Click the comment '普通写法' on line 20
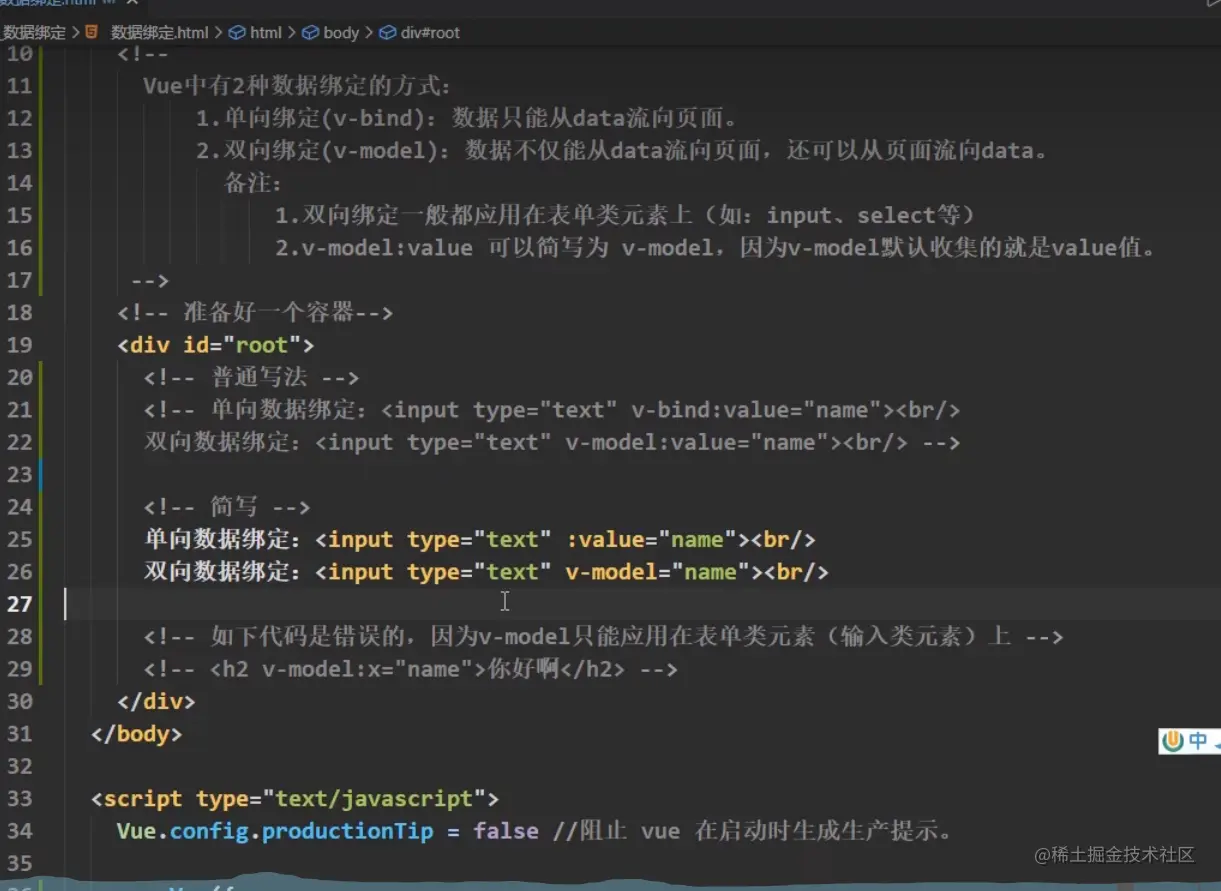 pyautogui.click(x=259, y=377)
